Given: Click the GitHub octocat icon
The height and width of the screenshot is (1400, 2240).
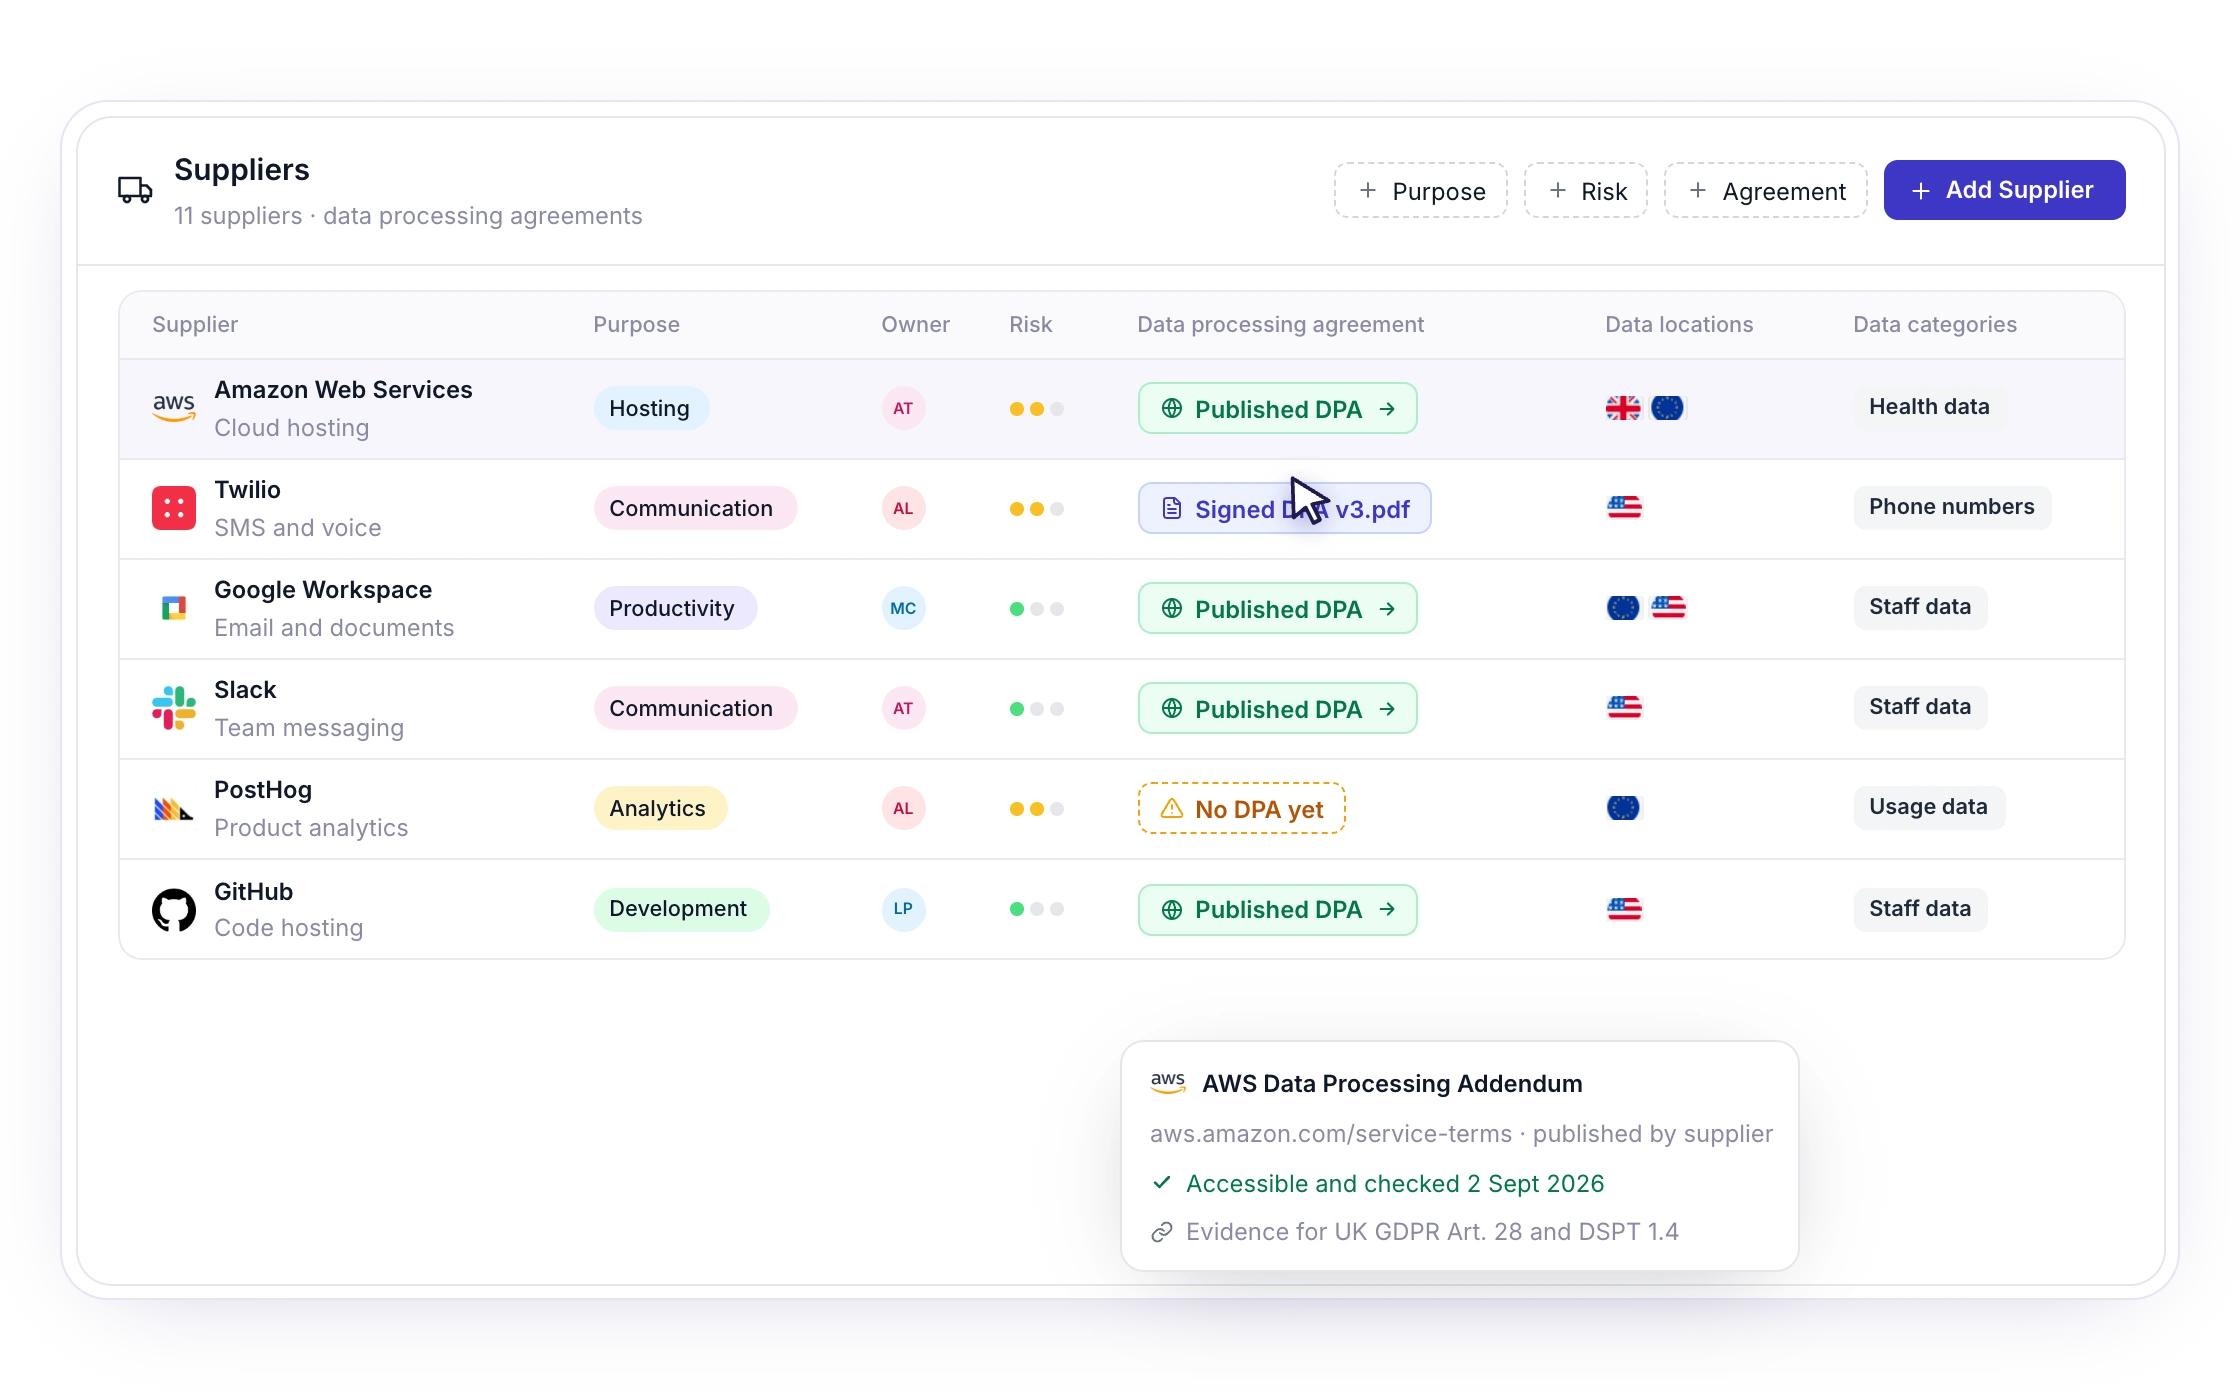Looking at the screenshot, I should [x=174, y=910].
